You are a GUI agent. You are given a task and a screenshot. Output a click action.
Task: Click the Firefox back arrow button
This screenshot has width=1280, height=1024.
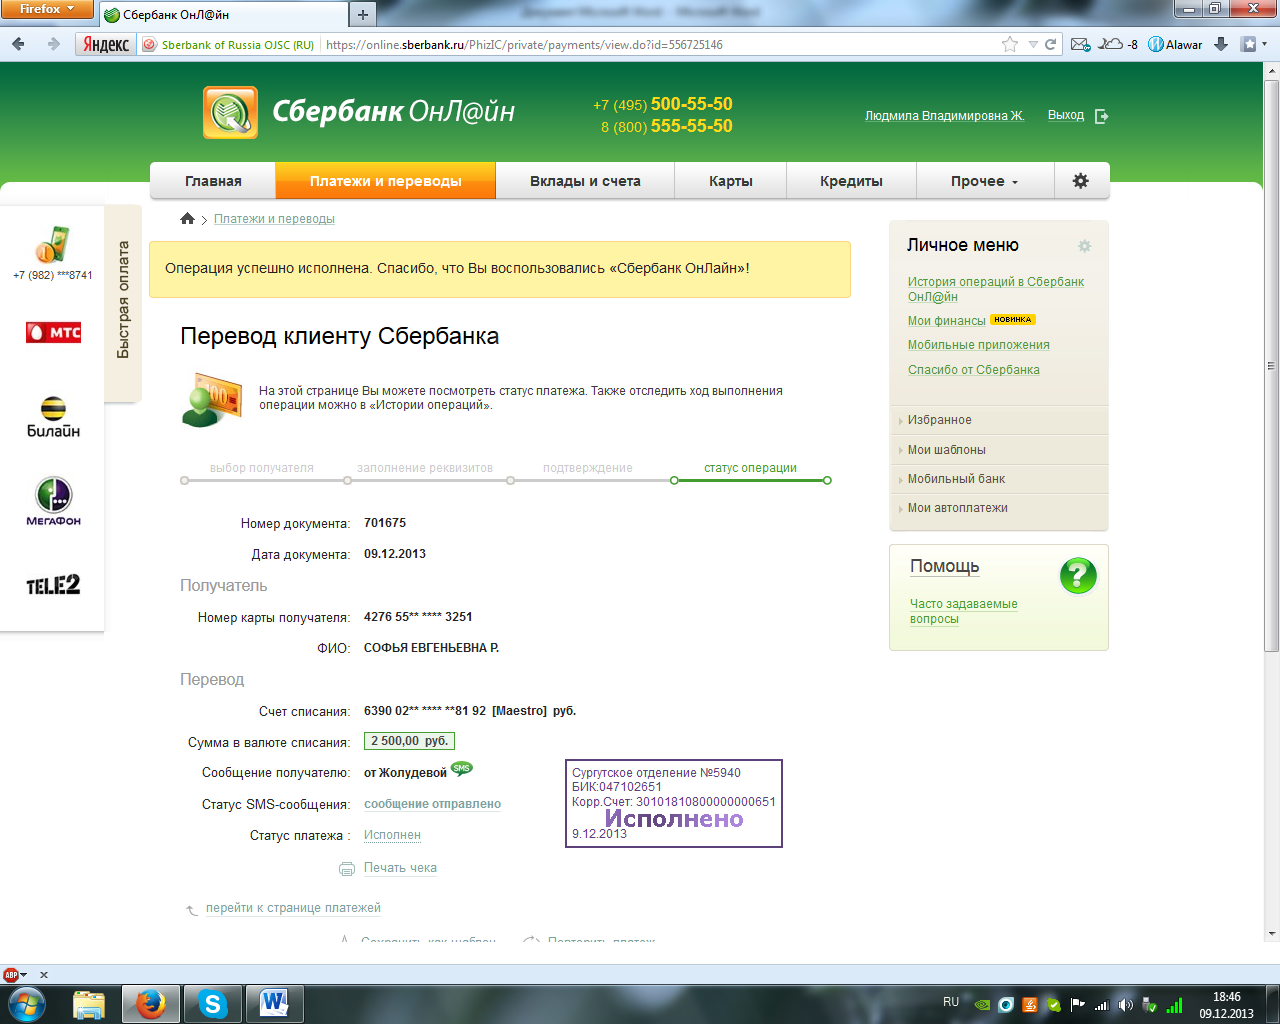(x=19, y=44)
